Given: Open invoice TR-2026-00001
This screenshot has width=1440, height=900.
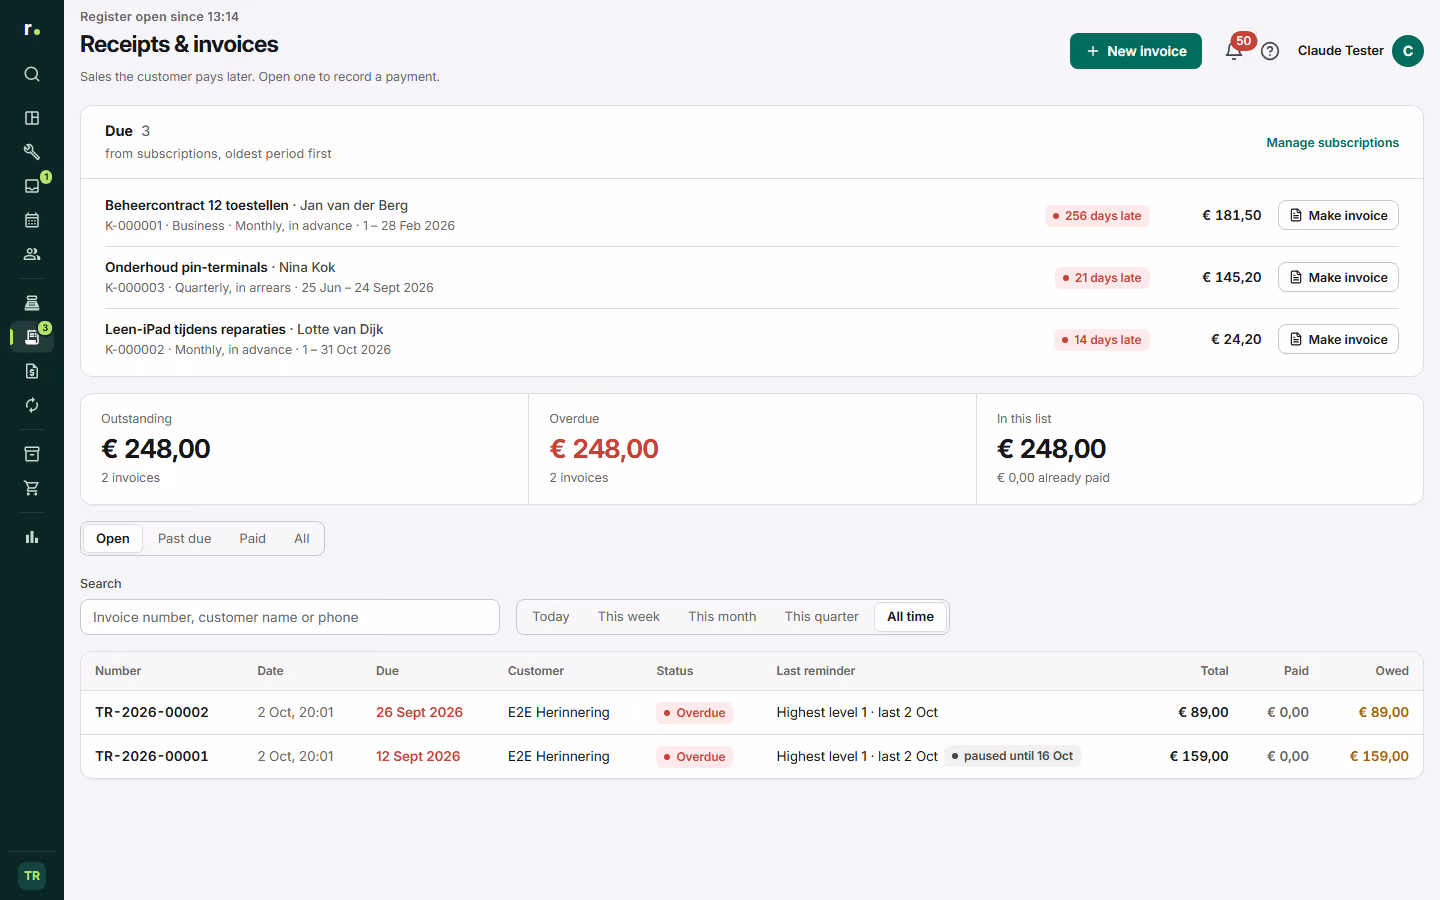Looking at the screenshot, I should pos(752,757).
